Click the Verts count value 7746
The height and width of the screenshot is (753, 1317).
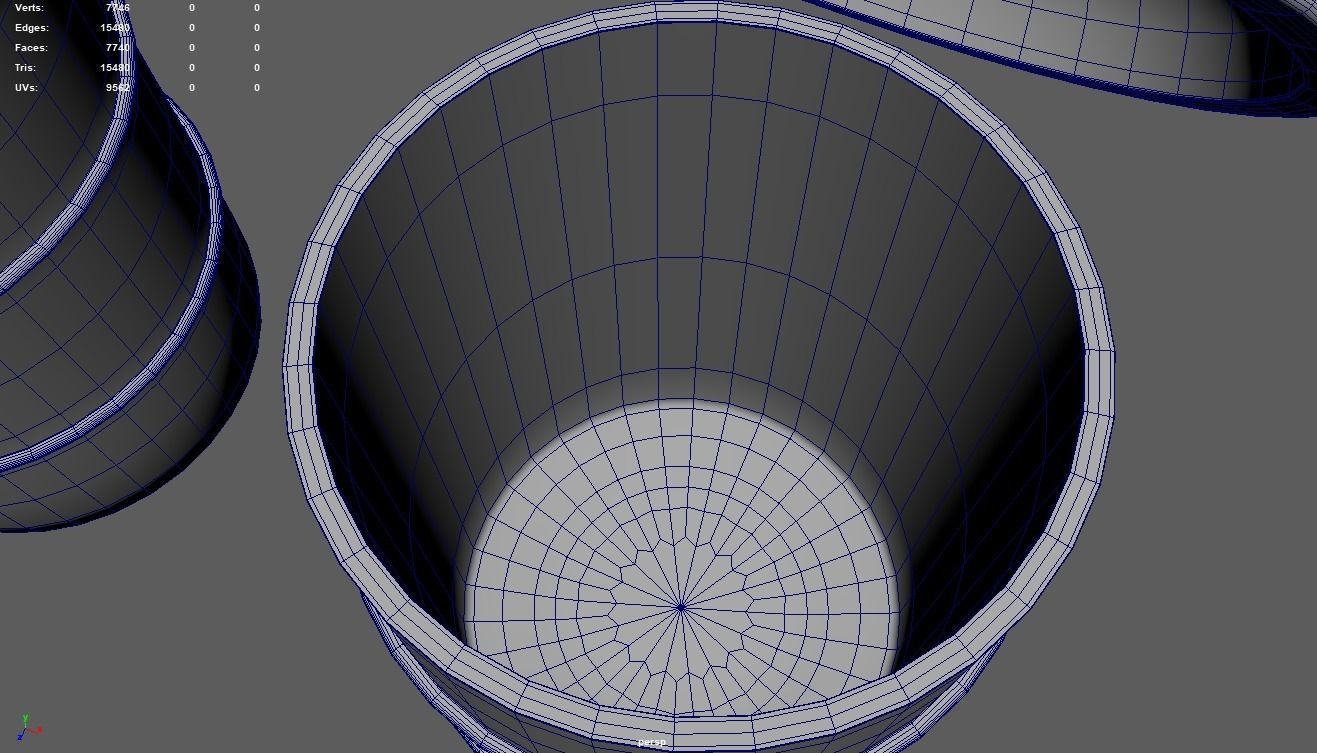click(x=118, y=7)
